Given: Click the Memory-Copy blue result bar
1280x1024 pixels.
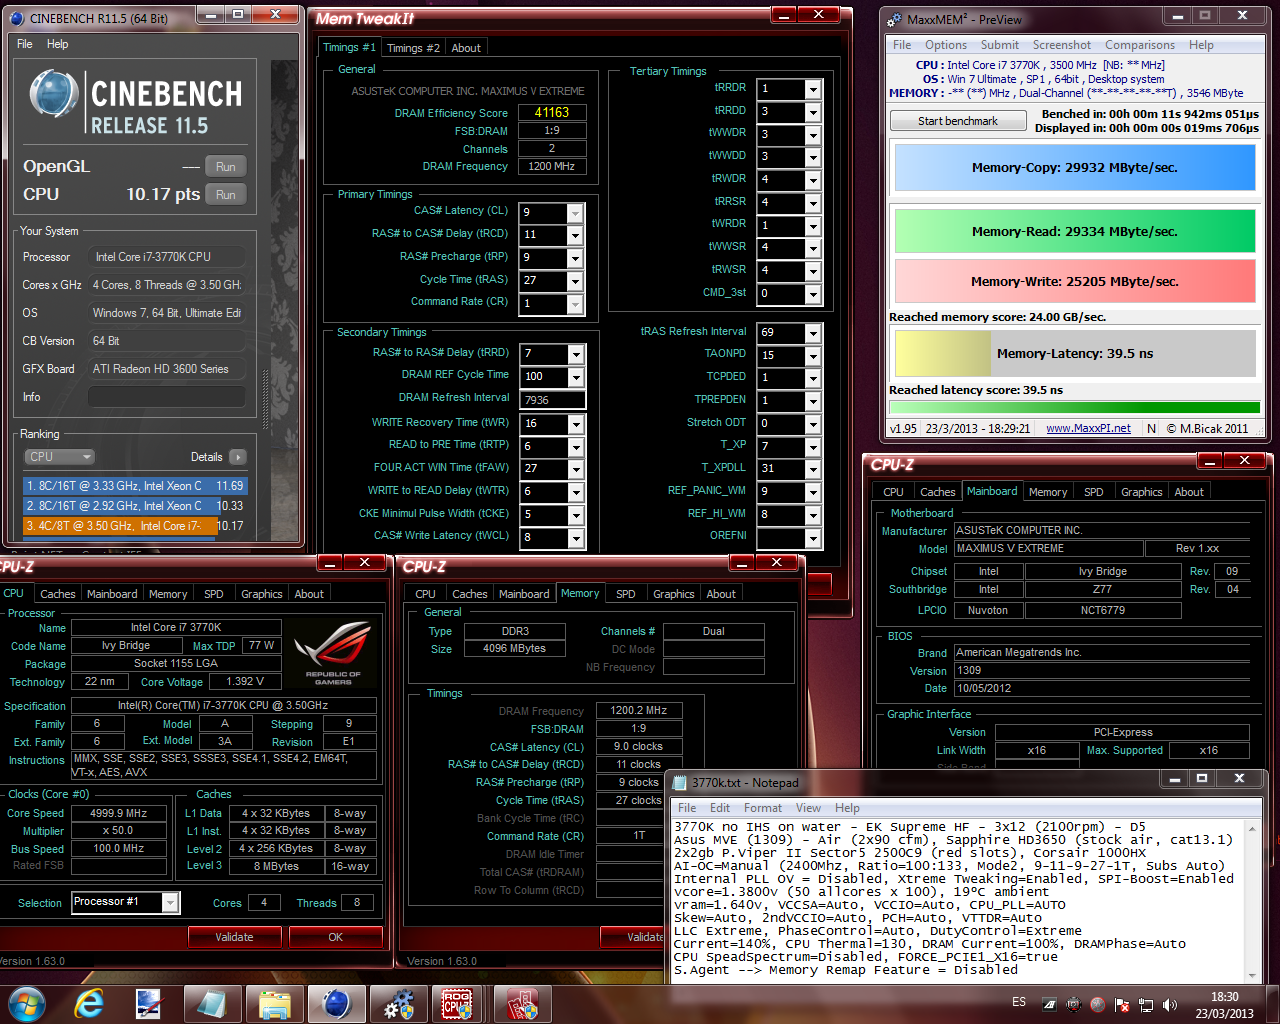Looking at the screenshot, I should pyautogui.click(x=1075, y=168).
